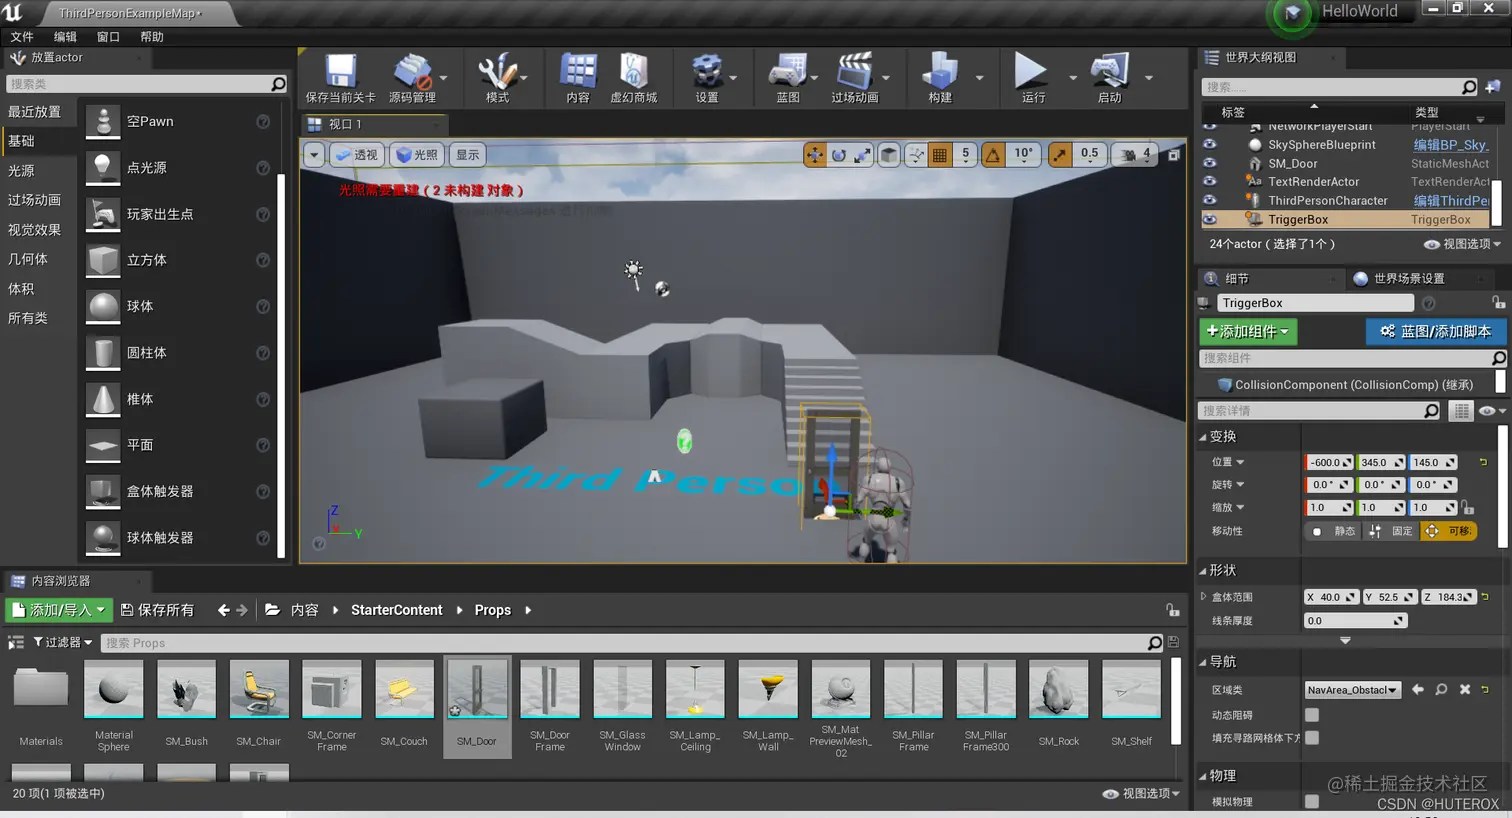Open the Add Component (添加组件) dropdown
This screenshot has width=1512, height=818.
(1248, 331)
